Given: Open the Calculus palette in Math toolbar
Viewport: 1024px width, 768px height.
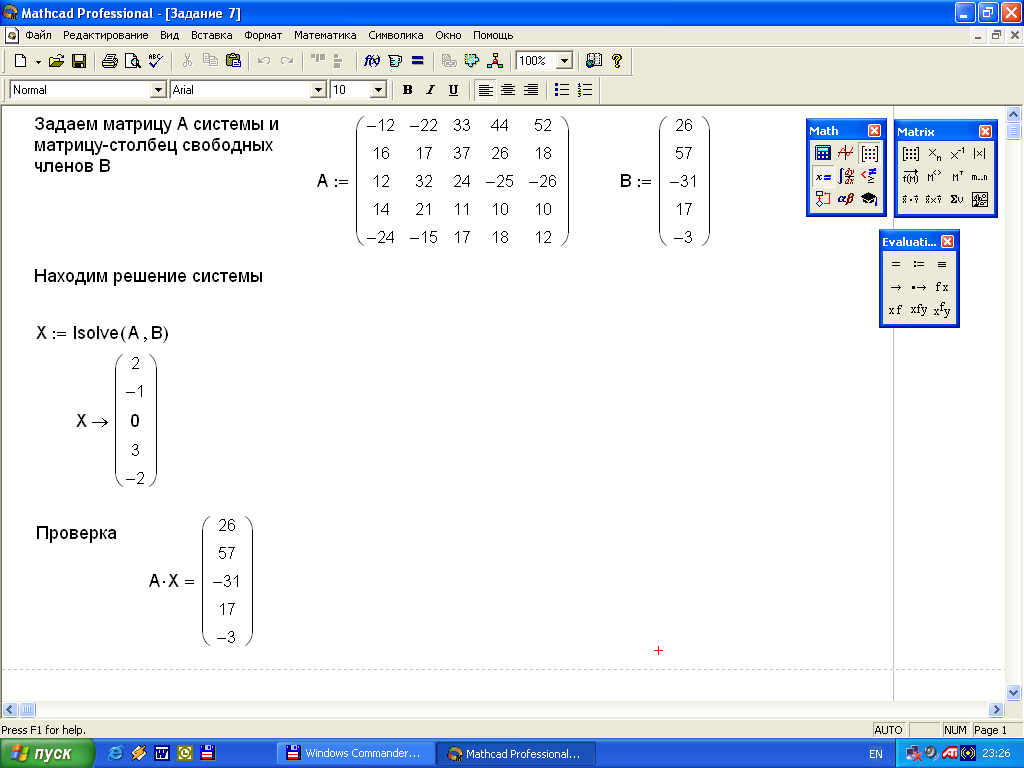Looking at the screenshot, I should tap(846, 176).
